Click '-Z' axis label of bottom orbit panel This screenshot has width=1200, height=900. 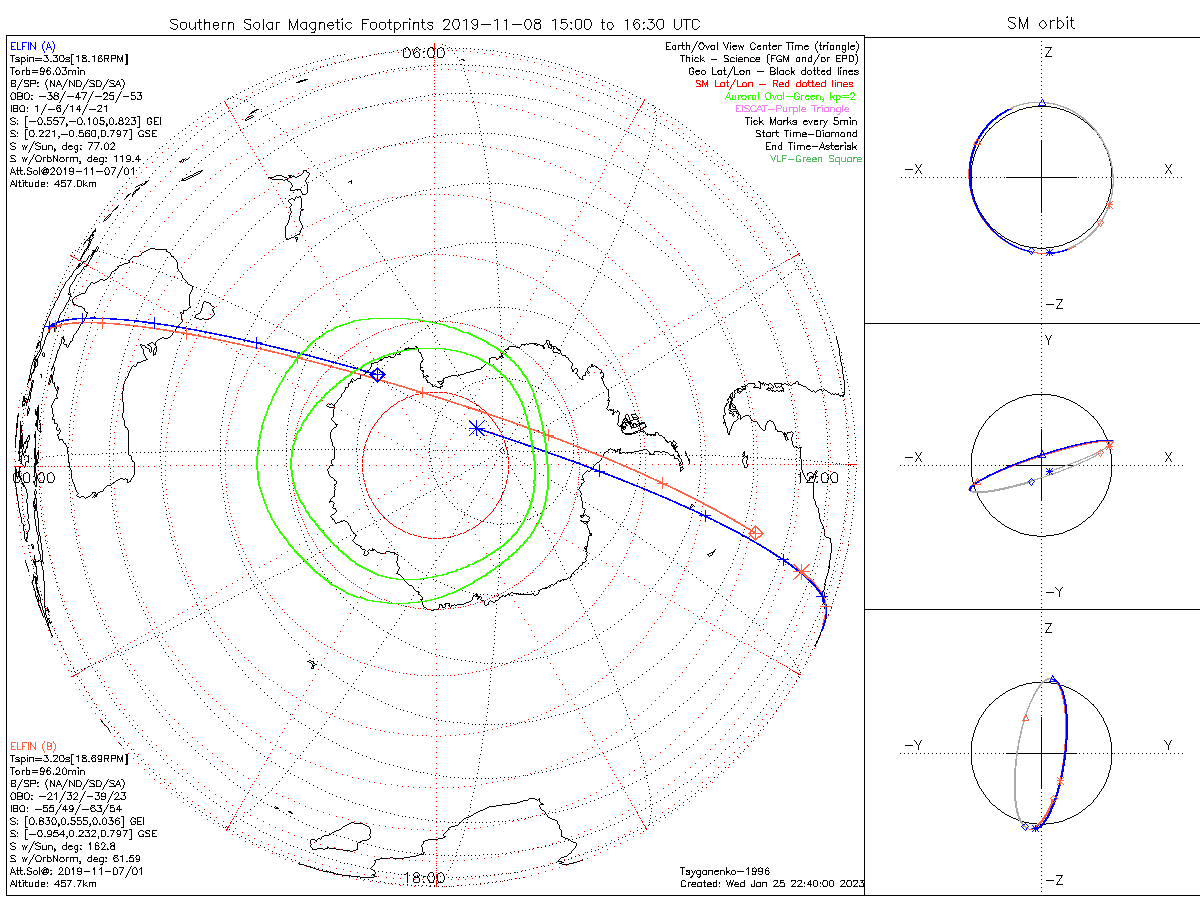(1053, 880)
